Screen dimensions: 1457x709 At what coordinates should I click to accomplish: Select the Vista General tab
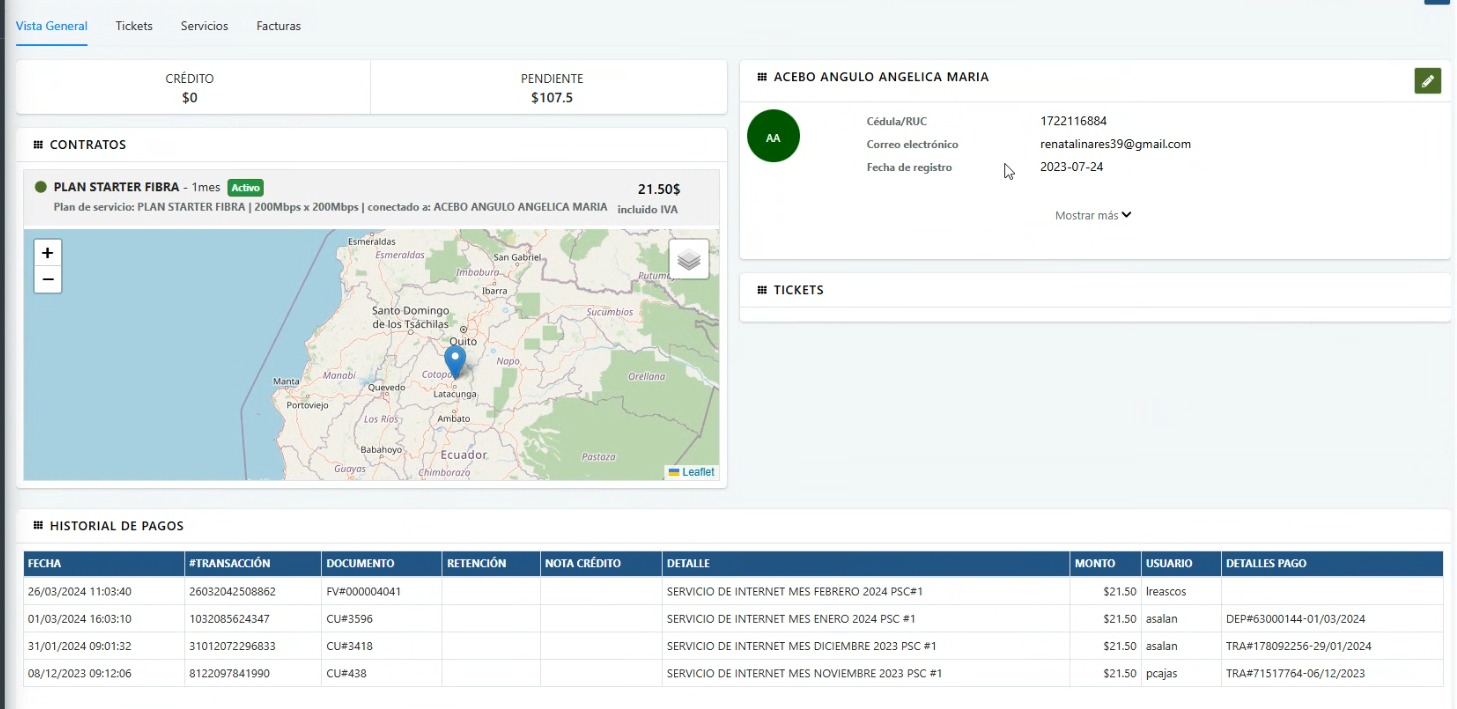(x=52, y=26)
